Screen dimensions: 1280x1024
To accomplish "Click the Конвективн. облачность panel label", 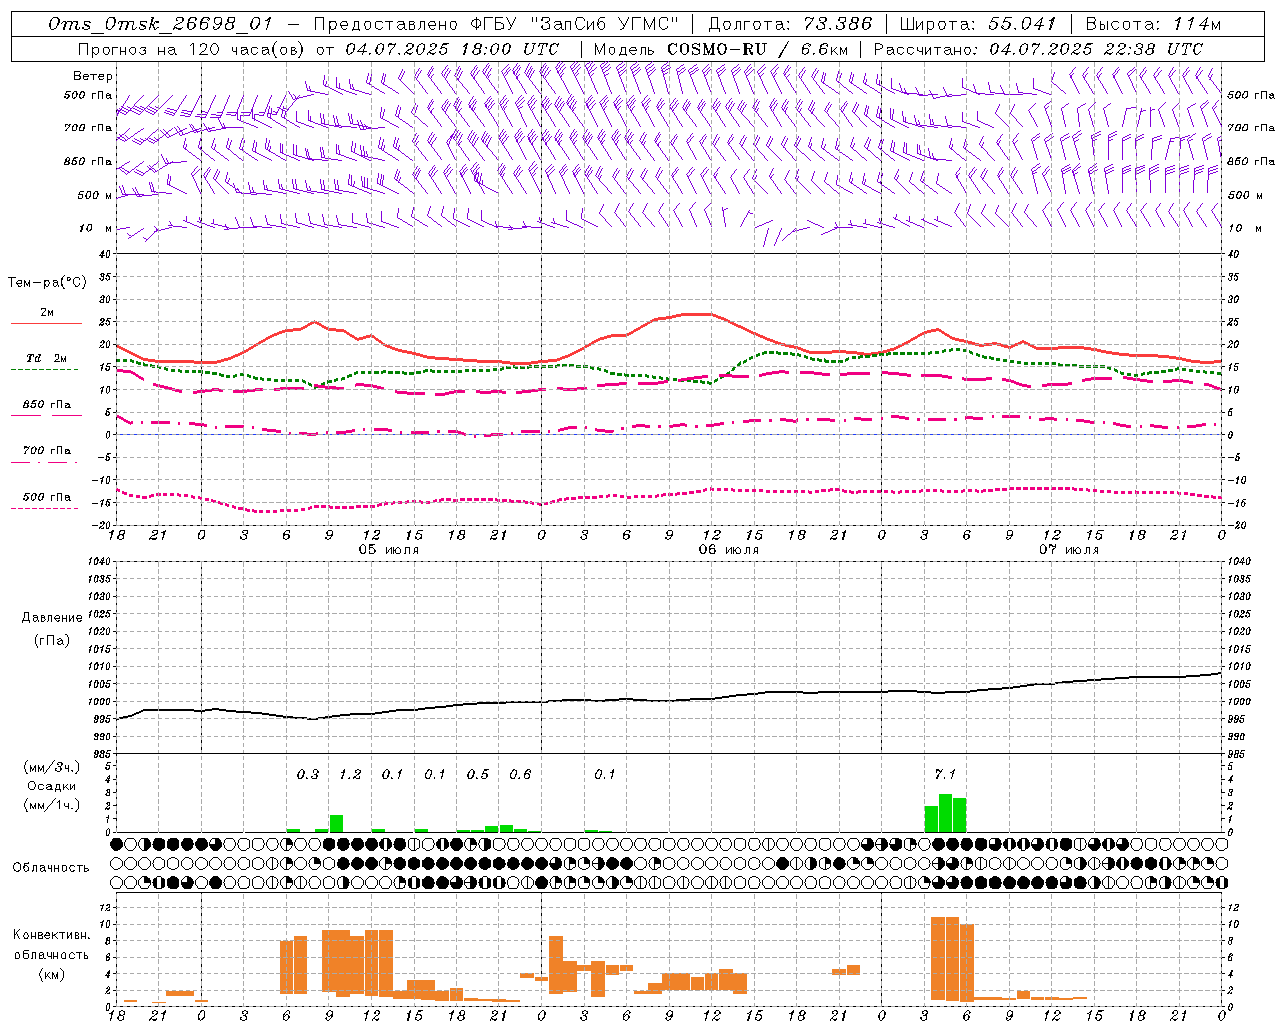I will point(51,945).
